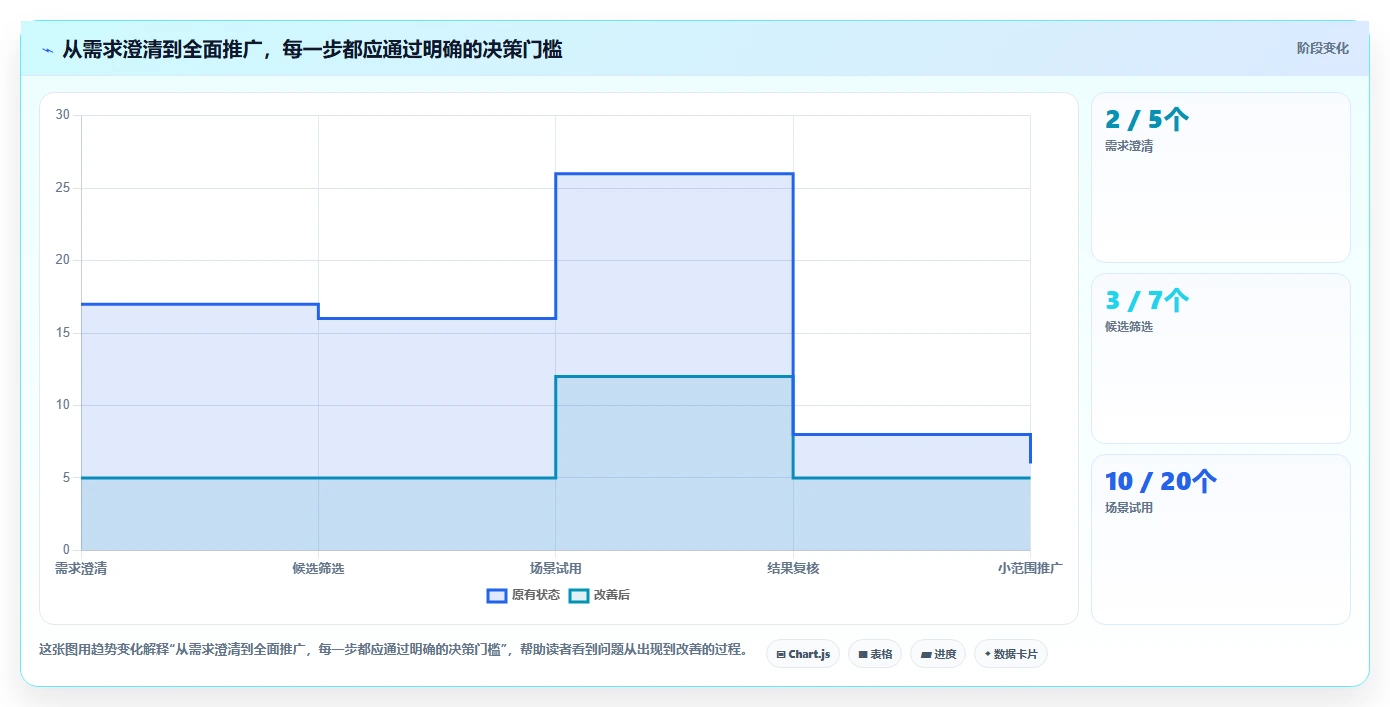
Task: Click the 2 / 5个 value text
Action: point(1147,120)
